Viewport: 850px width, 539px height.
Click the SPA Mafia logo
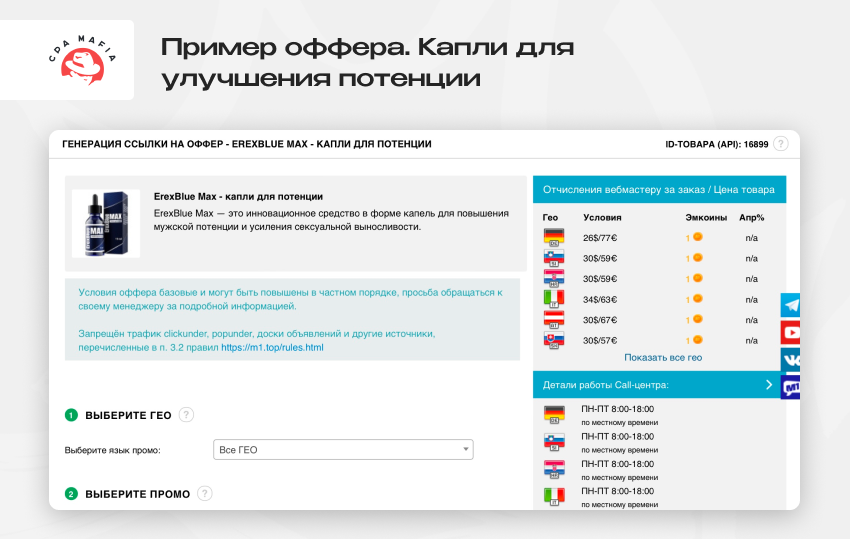[82, 60]
